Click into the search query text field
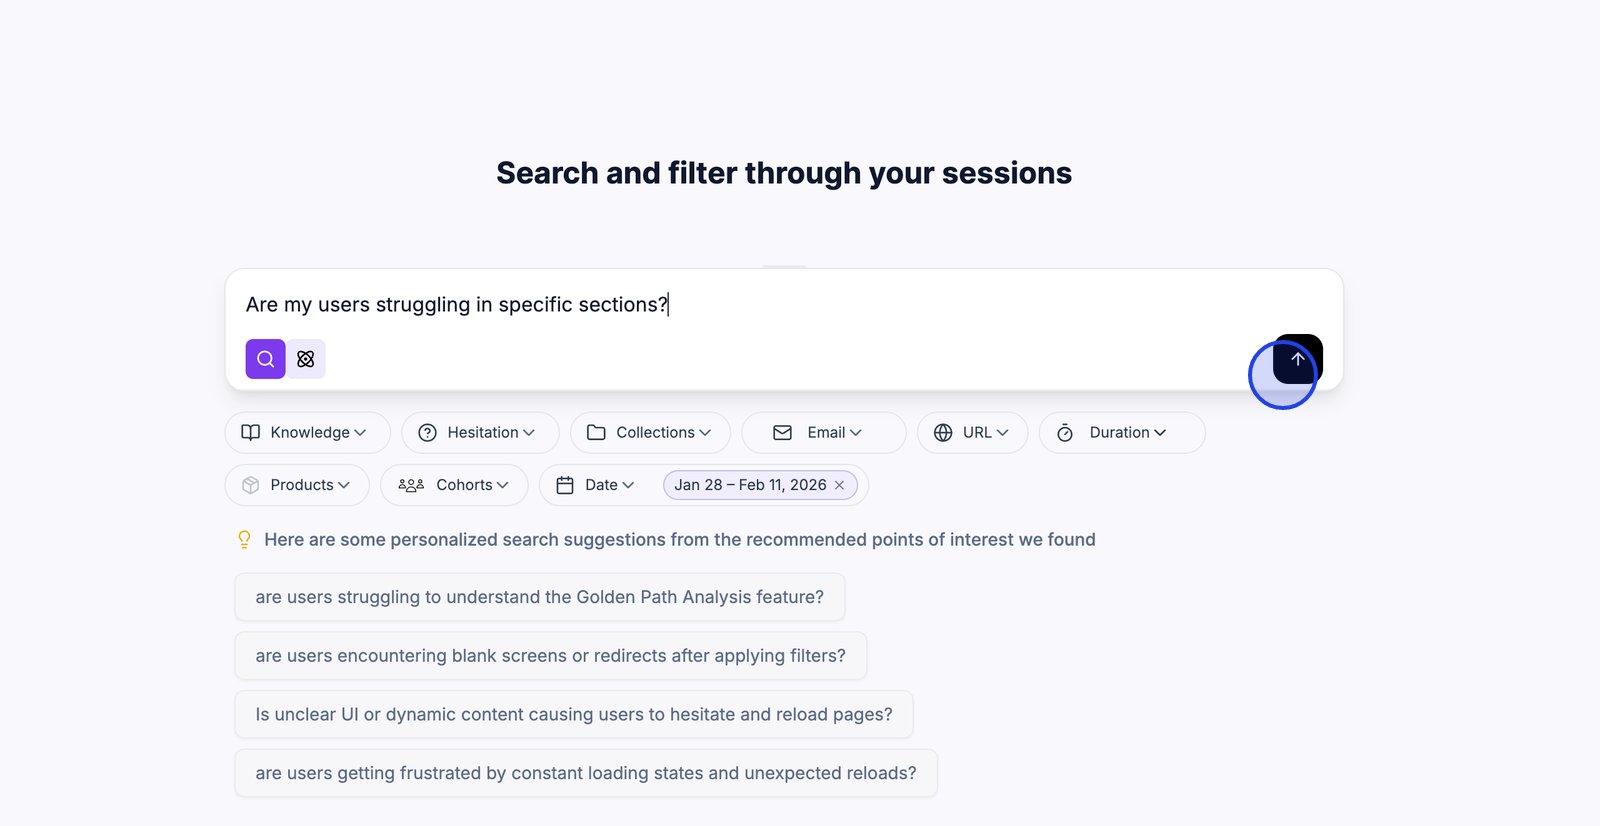This screenshot has width=1600, height=826. coord(780,305)
